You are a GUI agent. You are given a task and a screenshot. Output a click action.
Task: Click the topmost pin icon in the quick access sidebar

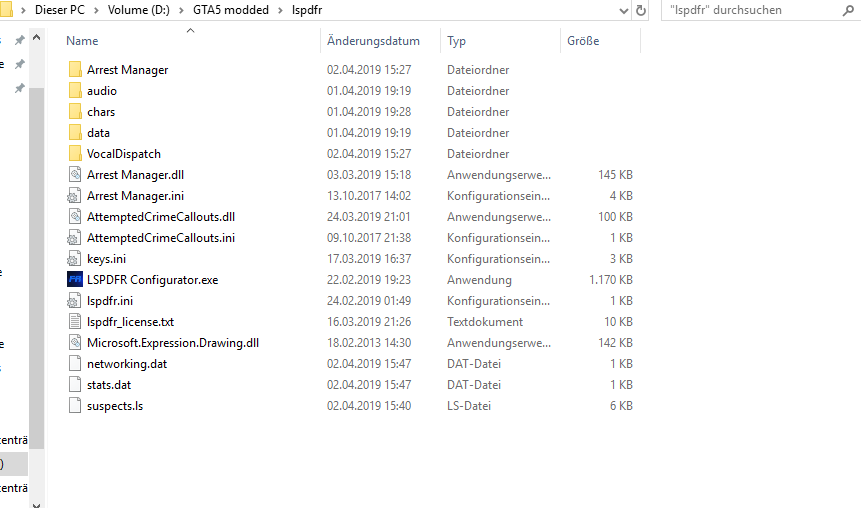pos(19,40)
